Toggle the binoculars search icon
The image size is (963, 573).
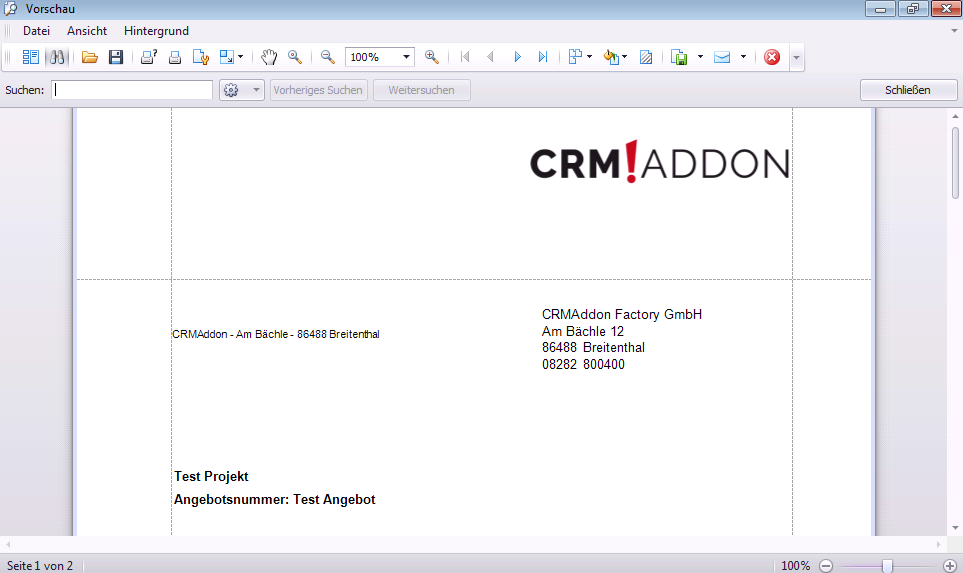tap(57, 57)
